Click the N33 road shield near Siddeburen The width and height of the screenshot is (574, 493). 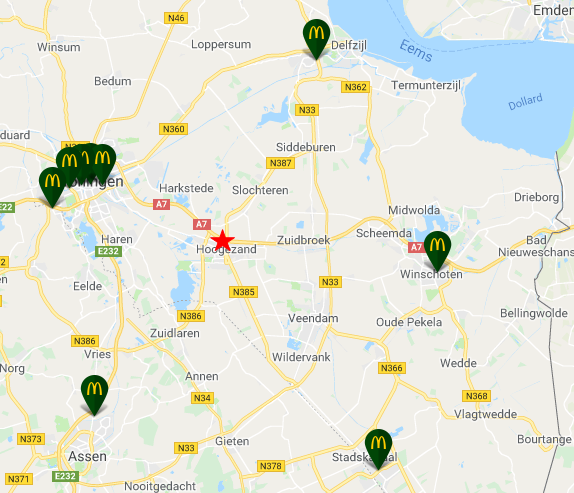(x=307, y=110)
